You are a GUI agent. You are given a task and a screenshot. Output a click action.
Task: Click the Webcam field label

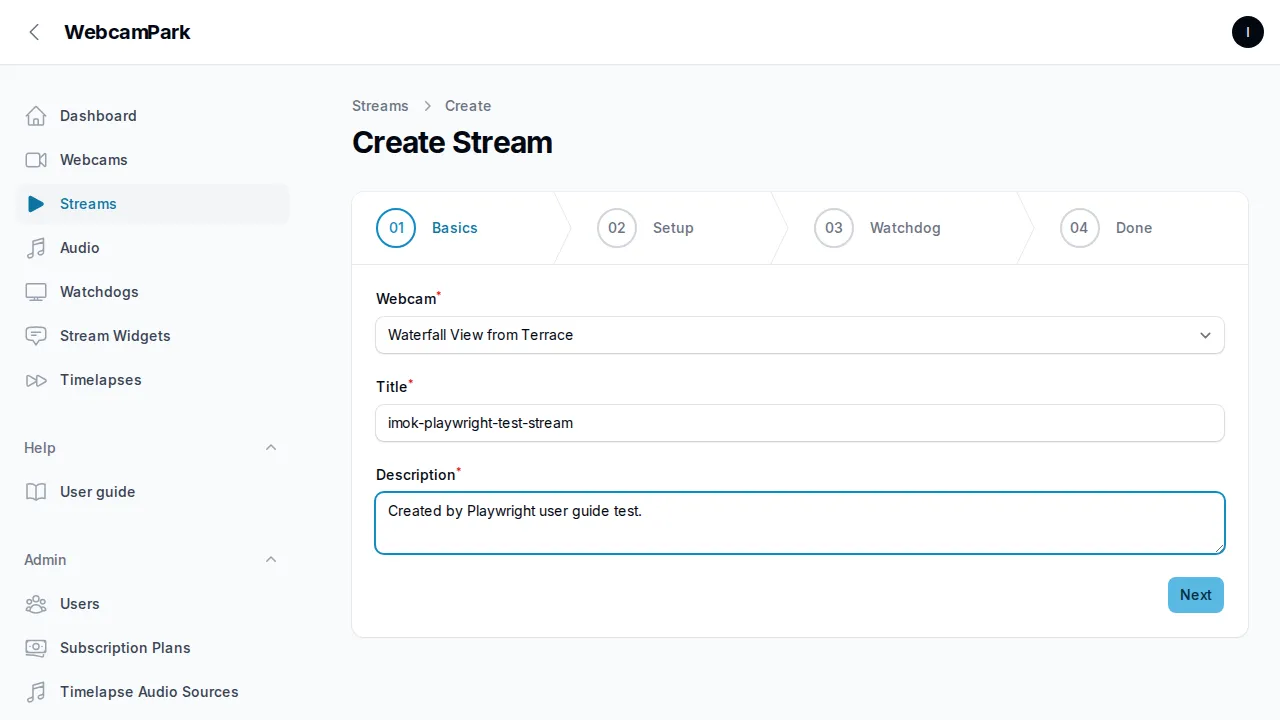pos(406,299)
